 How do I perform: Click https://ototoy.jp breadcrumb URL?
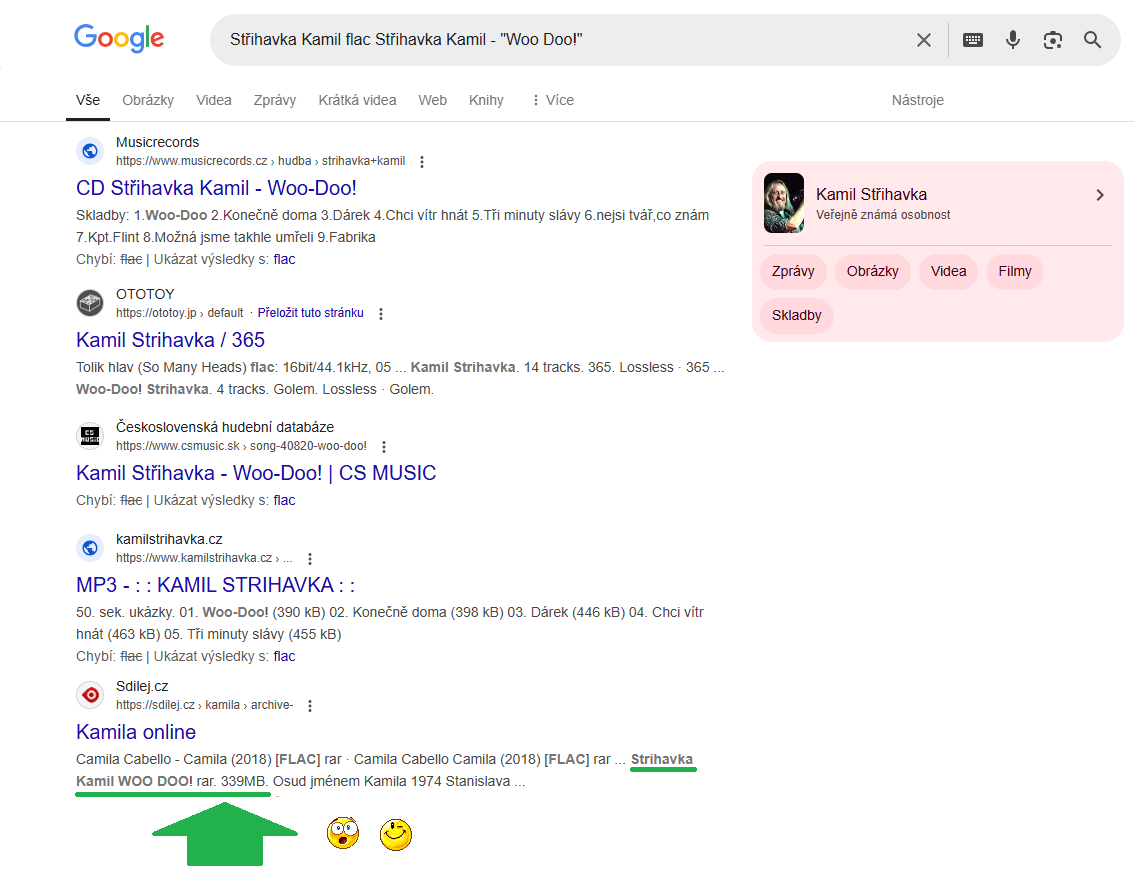pos(179,312)
